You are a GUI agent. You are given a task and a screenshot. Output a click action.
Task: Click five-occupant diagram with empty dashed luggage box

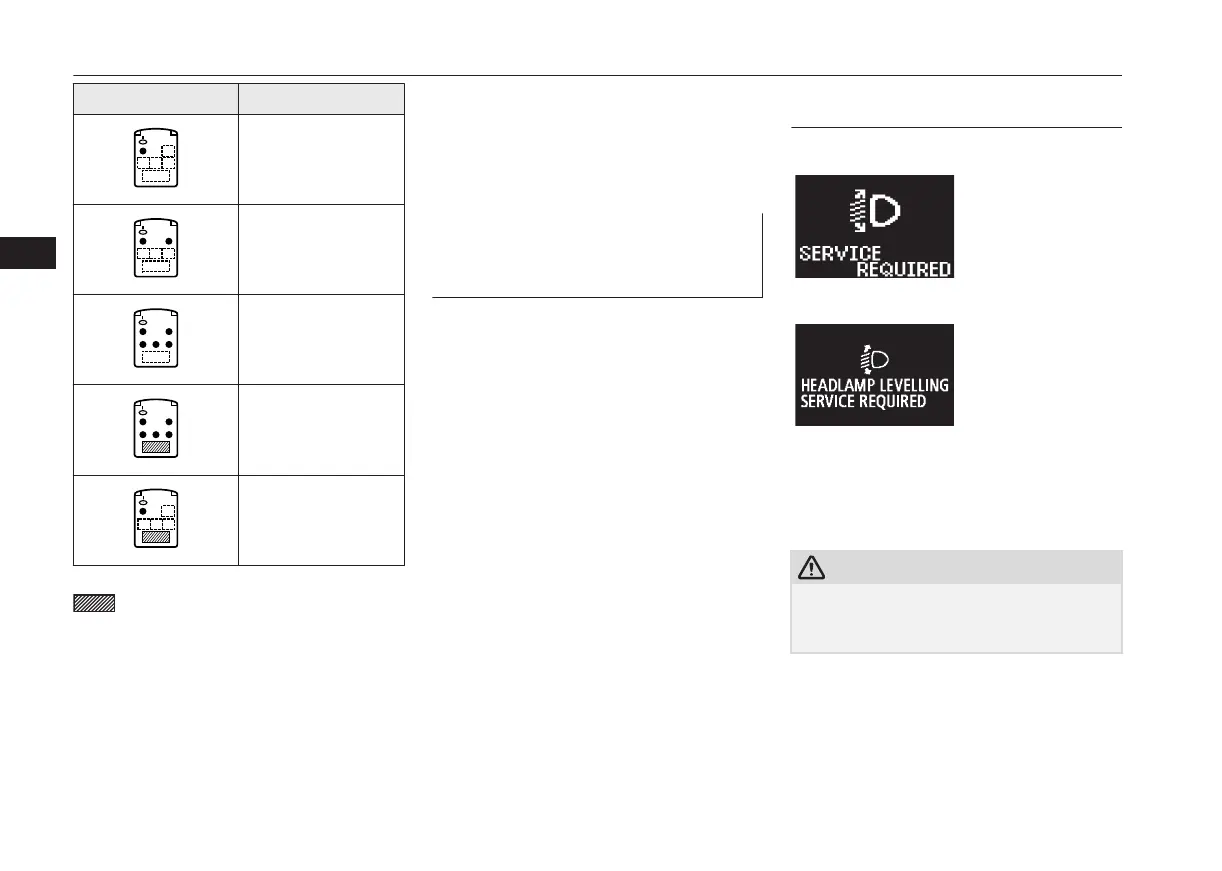155,339
